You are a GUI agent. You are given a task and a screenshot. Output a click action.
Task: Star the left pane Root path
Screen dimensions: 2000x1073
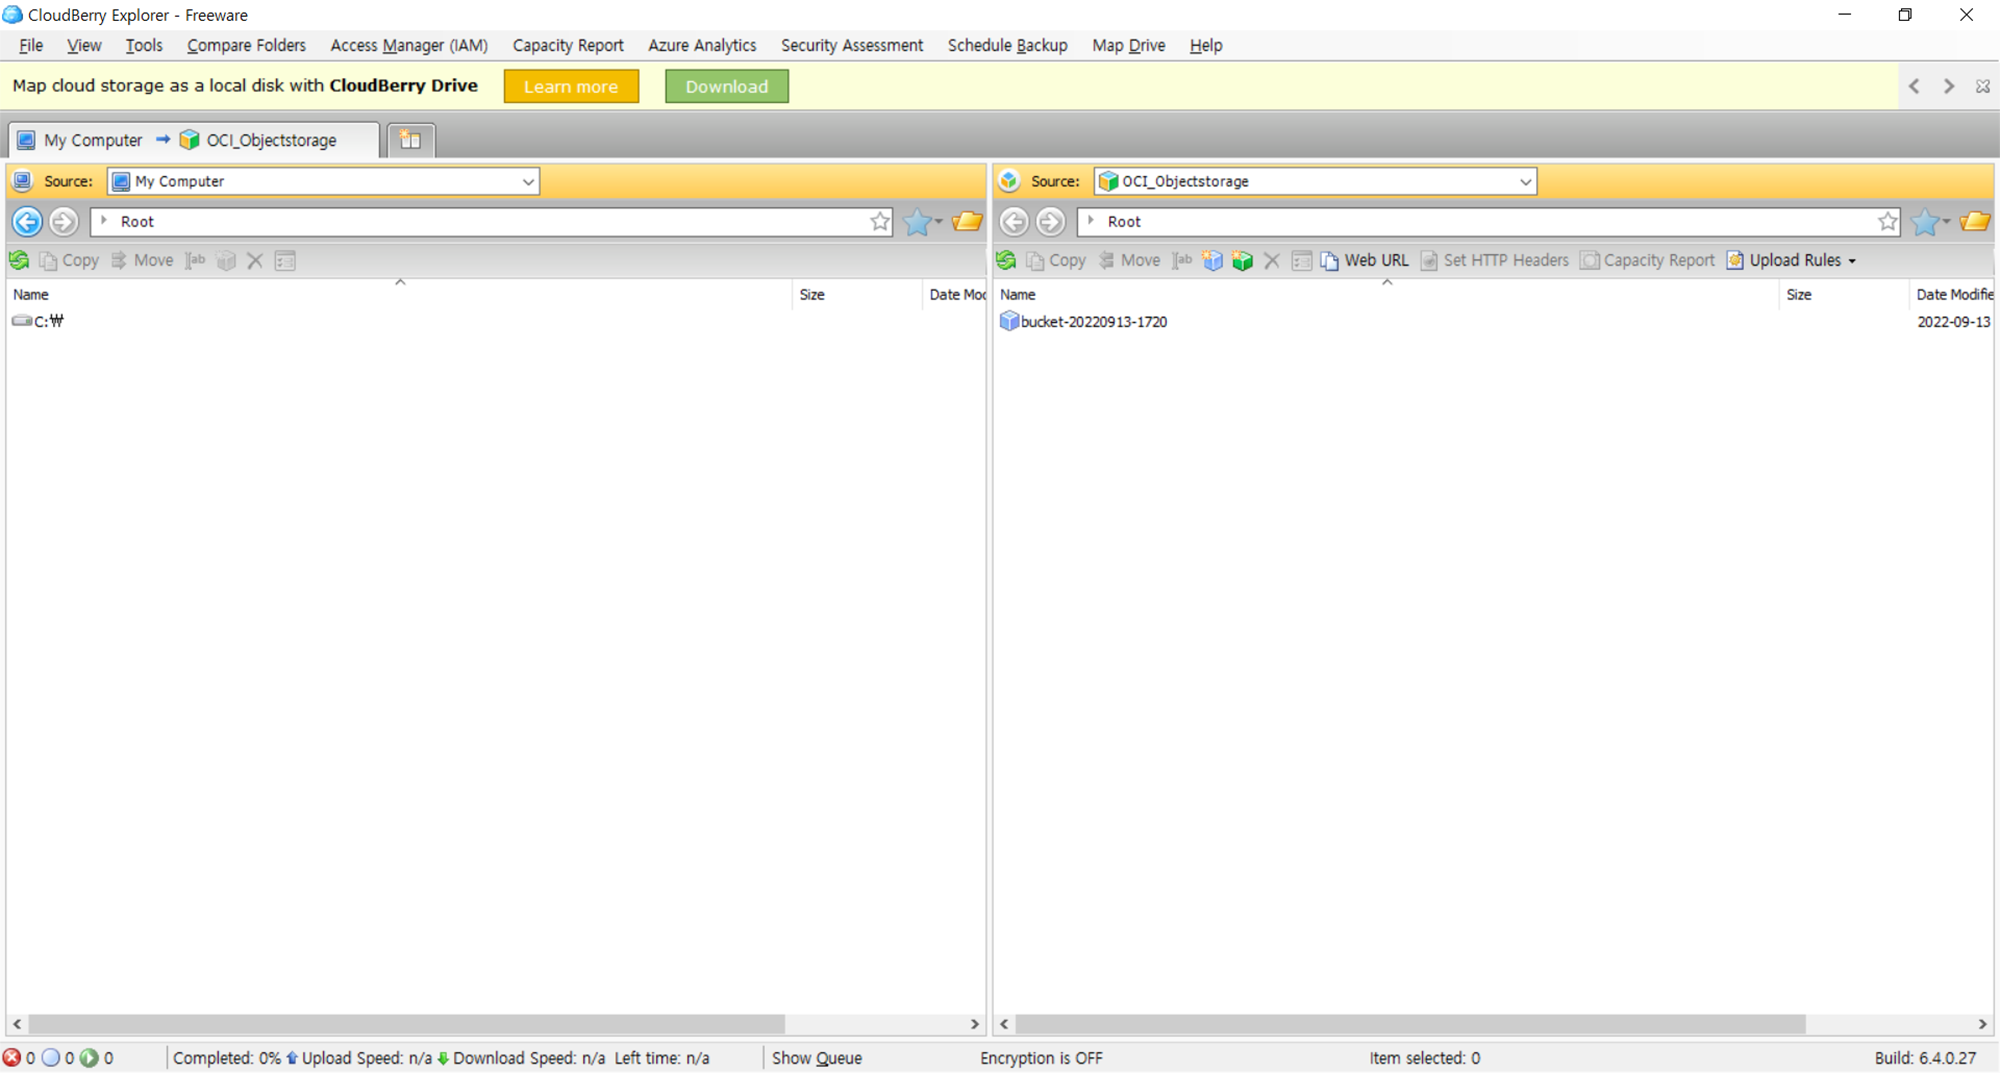[x=879, y=221]
